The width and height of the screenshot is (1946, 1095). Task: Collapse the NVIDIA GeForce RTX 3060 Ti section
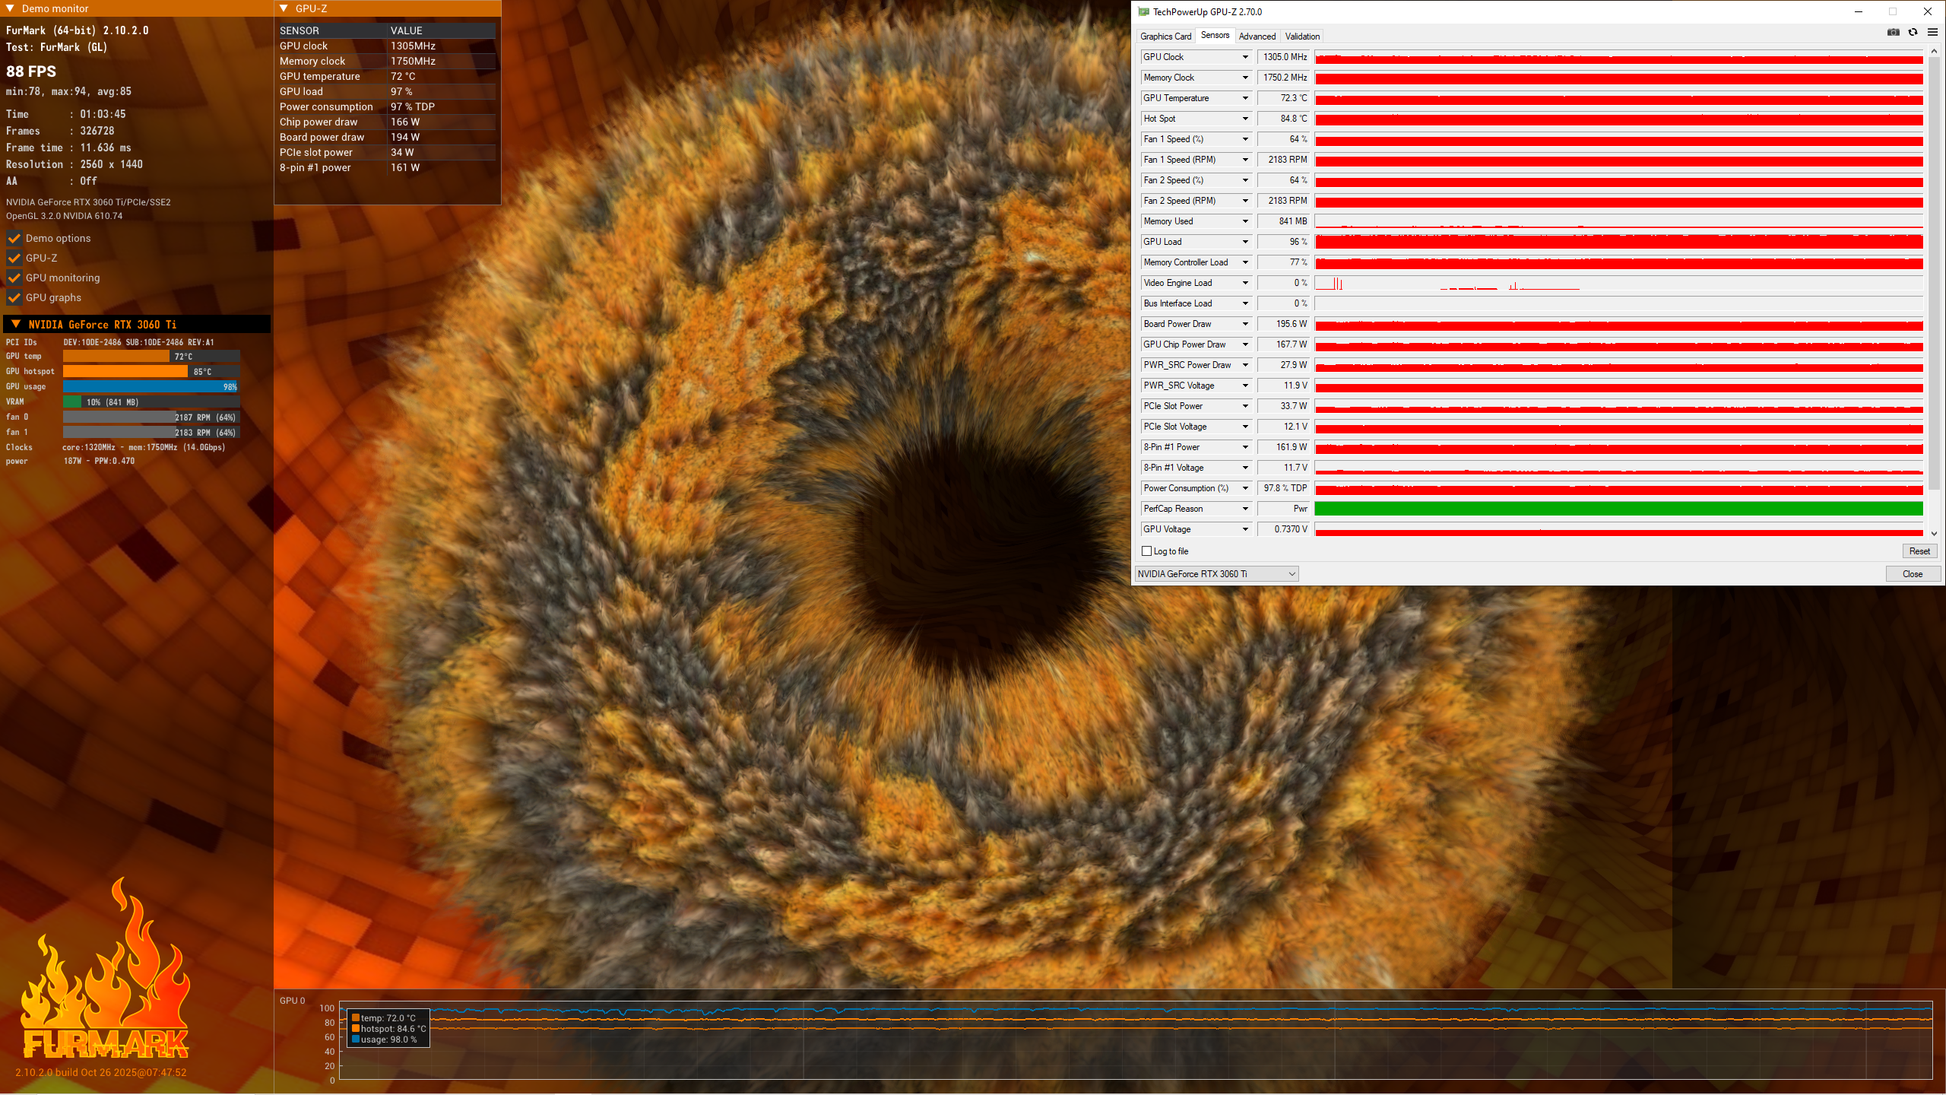click(16, 324)
